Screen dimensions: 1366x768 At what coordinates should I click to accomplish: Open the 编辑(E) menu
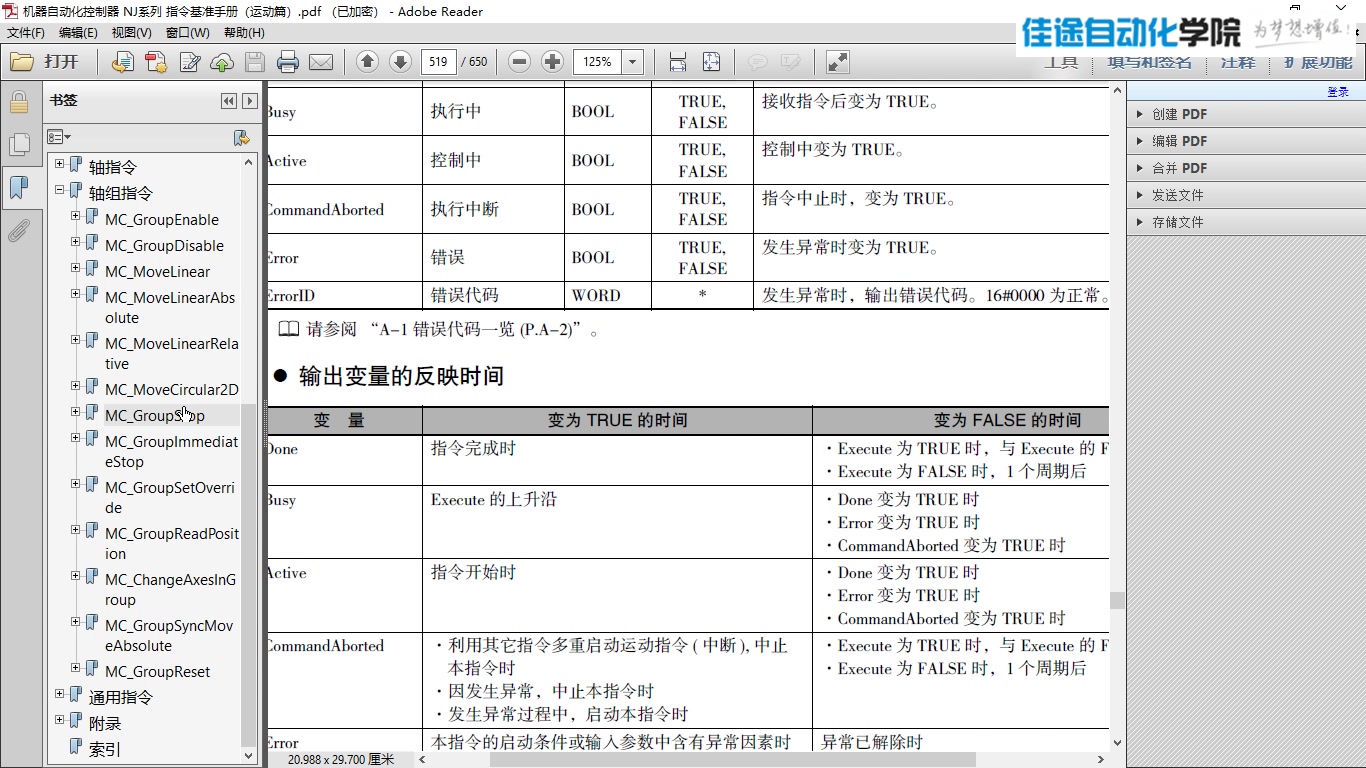coord(78,33)
